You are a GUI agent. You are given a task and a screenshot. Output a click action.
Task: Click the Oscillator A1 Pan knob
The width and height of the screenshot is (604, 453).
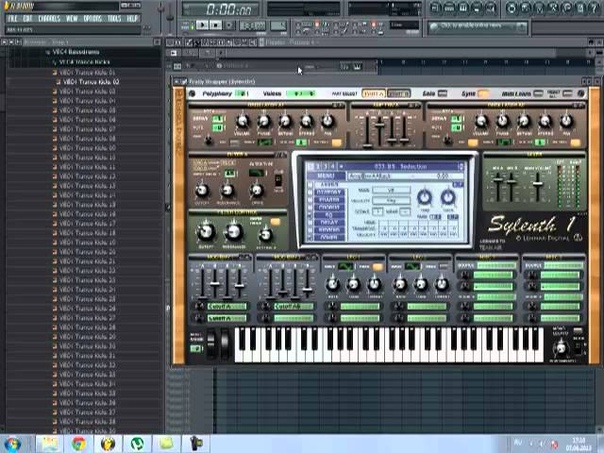tap(328, 122)
